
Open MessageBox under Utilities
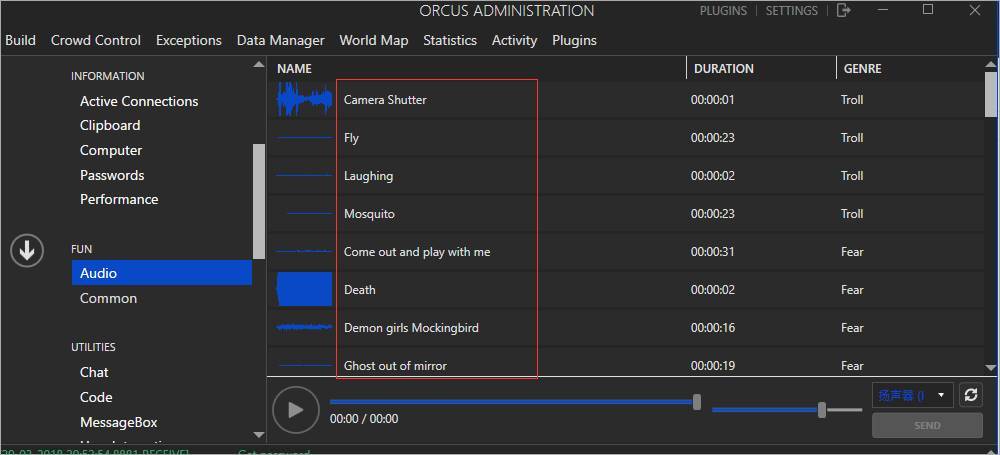tap(119, 422)
